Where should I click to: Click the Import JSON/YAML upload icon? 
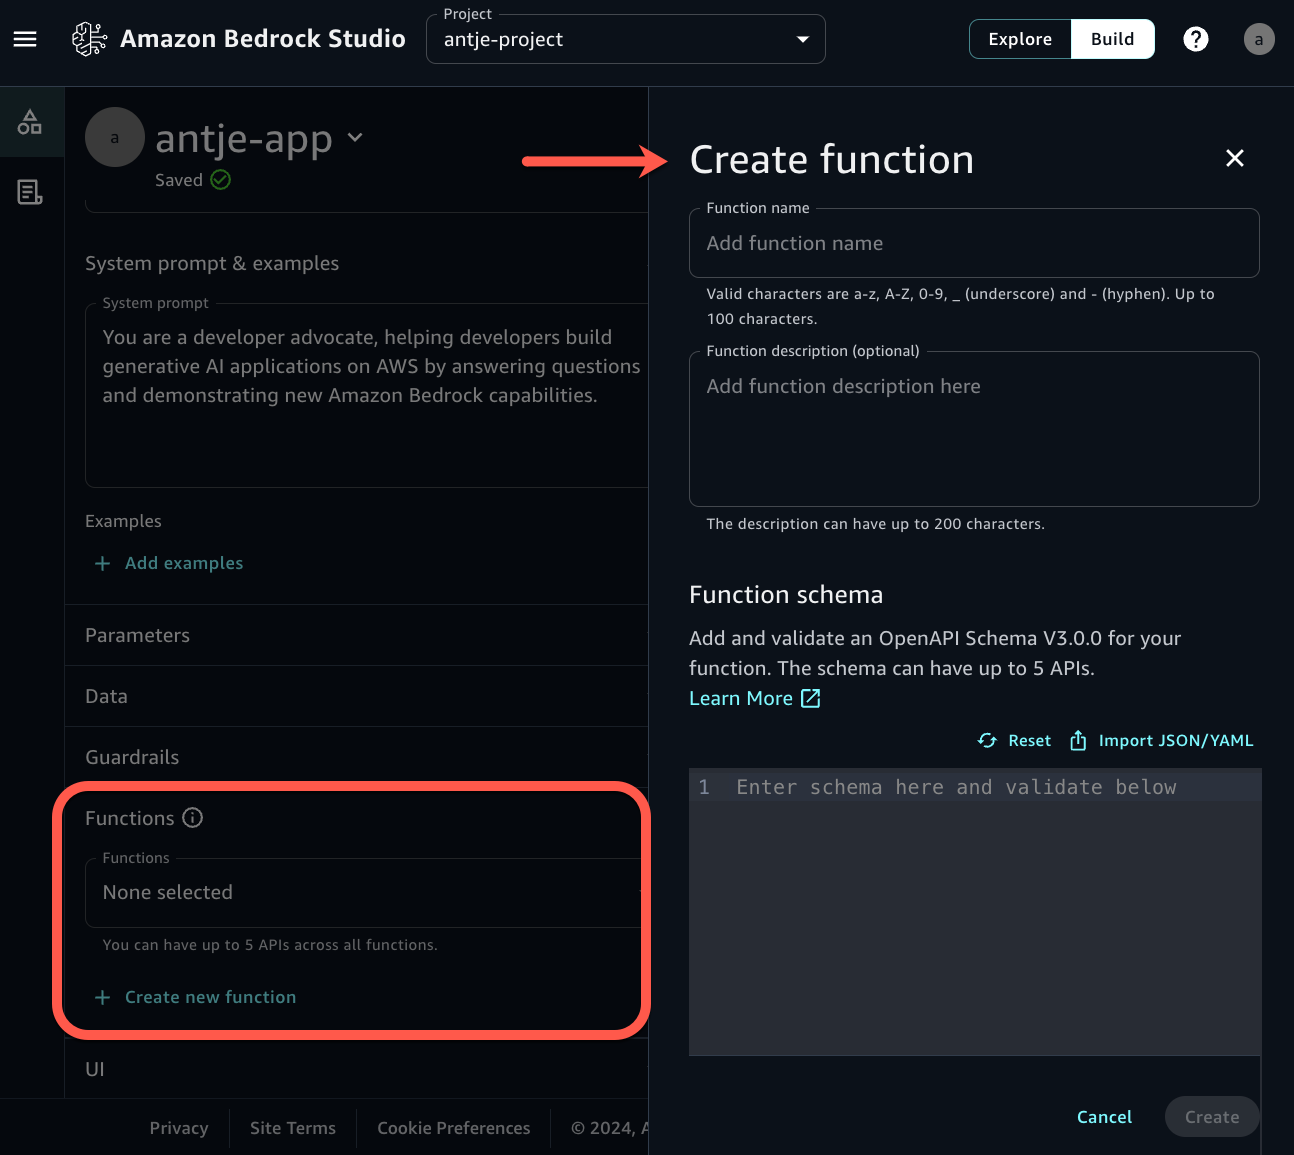coord(1078,740)
